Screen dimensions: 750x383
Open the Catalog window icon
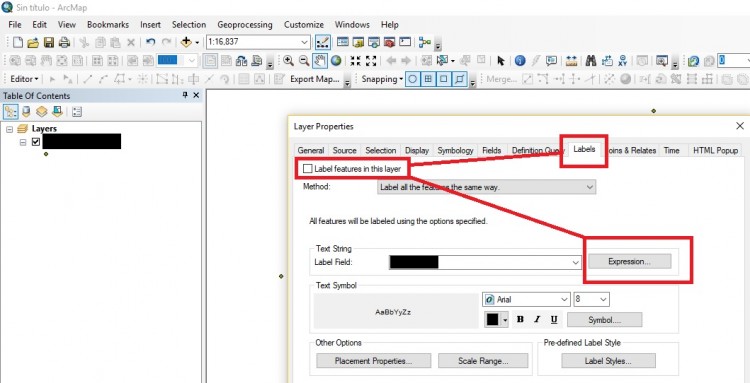click(358, 42)
